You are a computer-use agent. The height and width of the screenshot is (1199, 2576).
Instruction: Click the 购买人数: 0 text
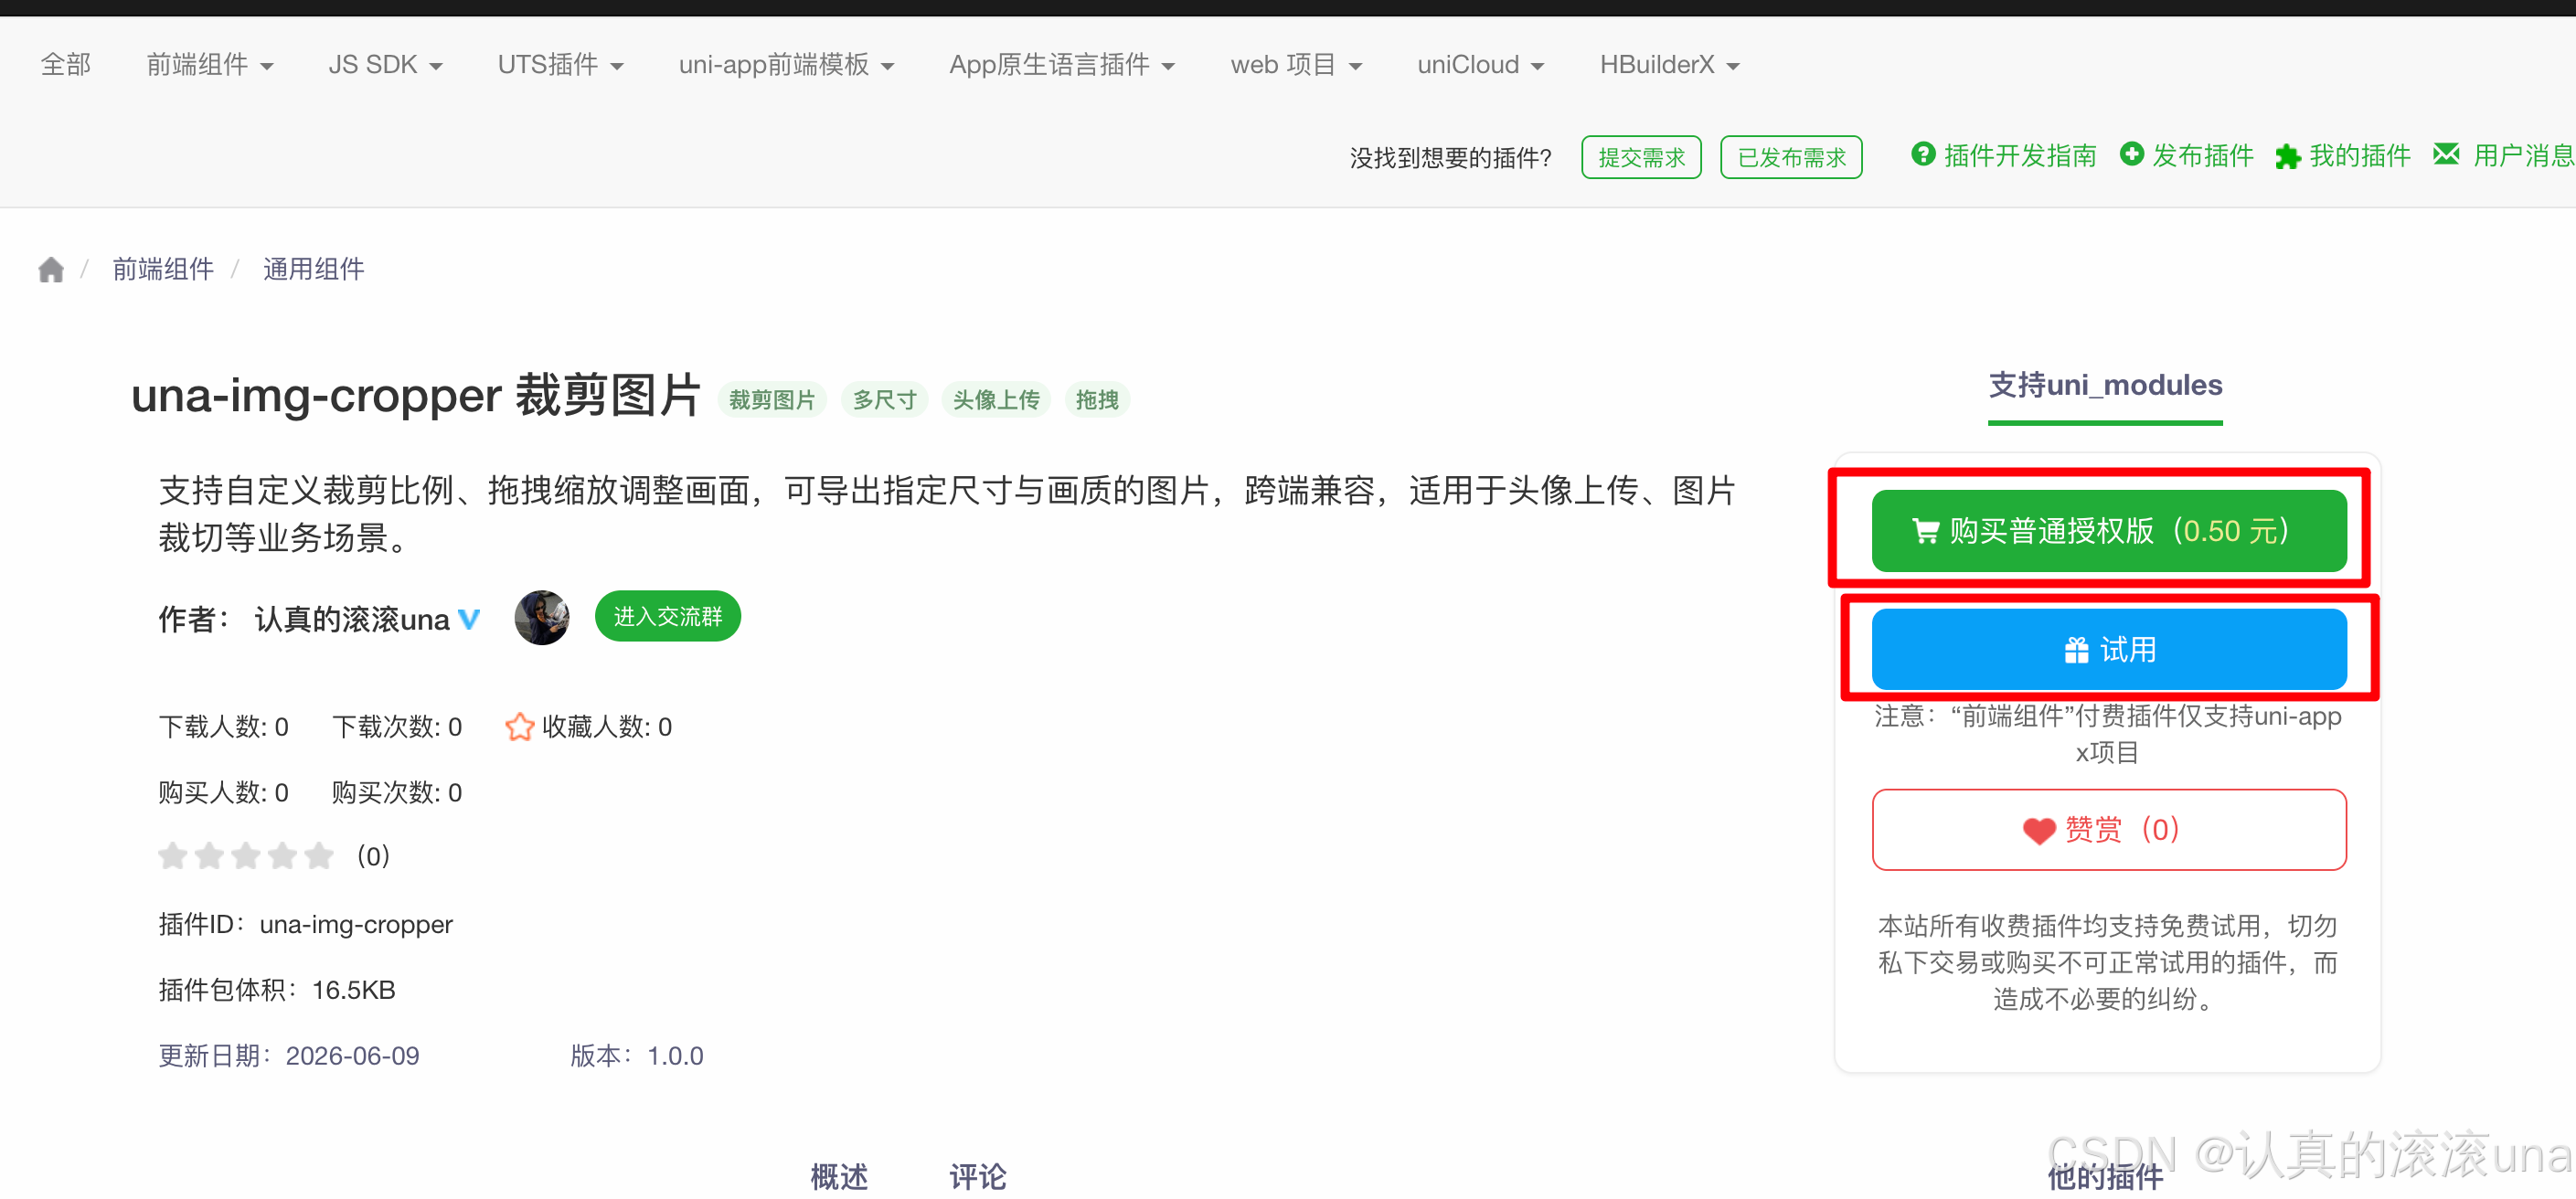point(224,793)
